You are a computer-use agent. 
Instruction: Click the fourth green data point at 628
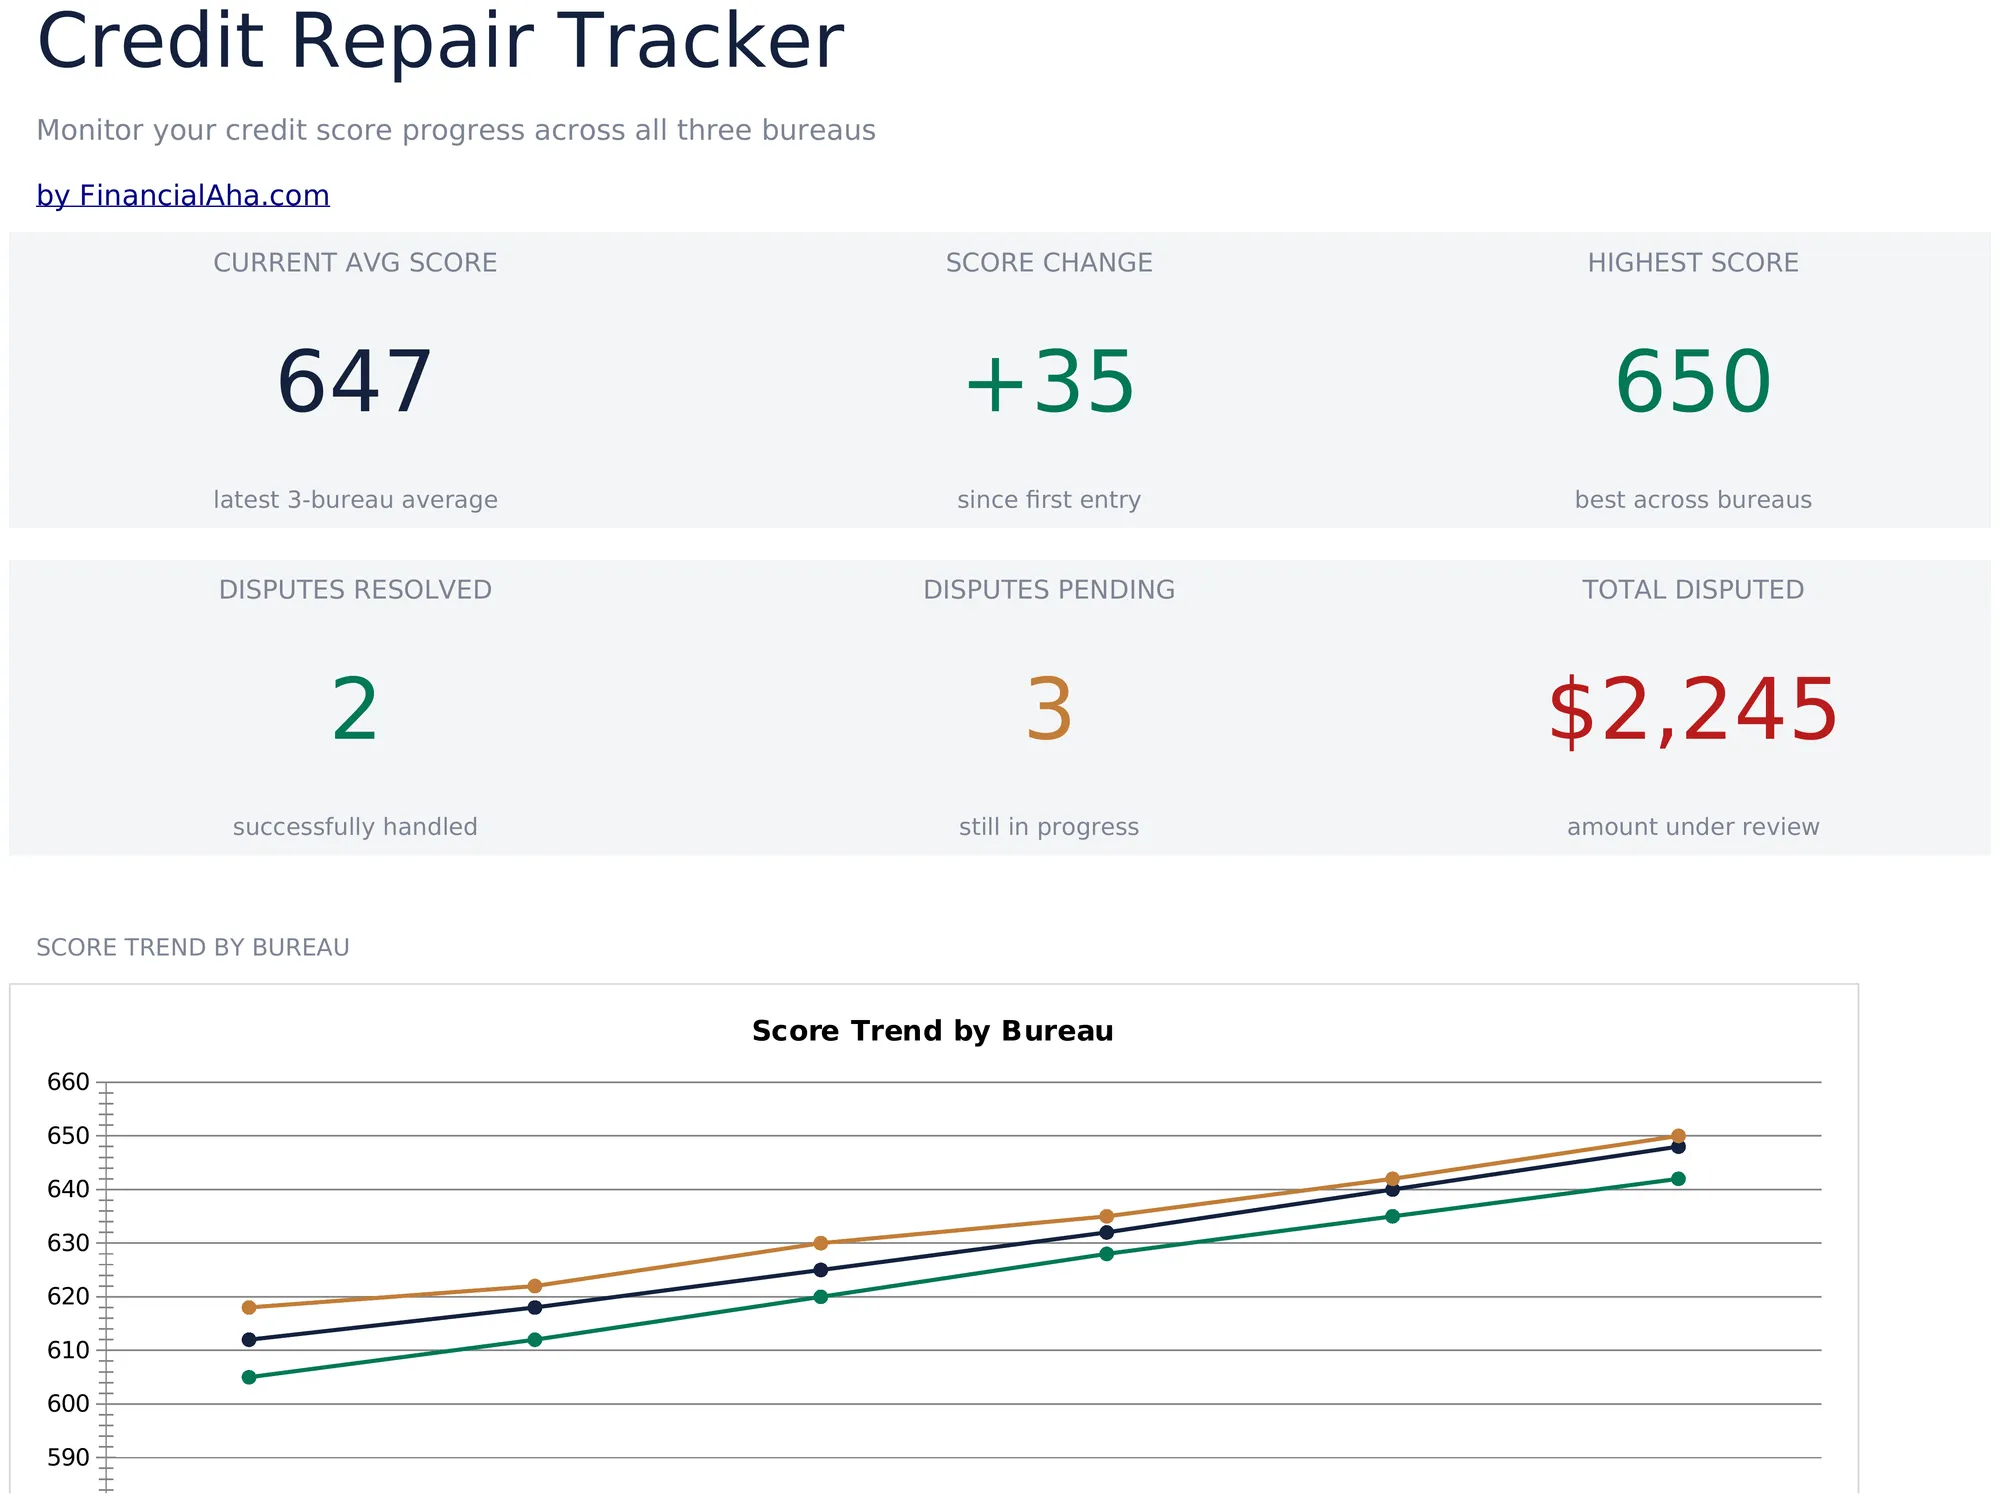pyautogui.click(x=1107, y=1254)
